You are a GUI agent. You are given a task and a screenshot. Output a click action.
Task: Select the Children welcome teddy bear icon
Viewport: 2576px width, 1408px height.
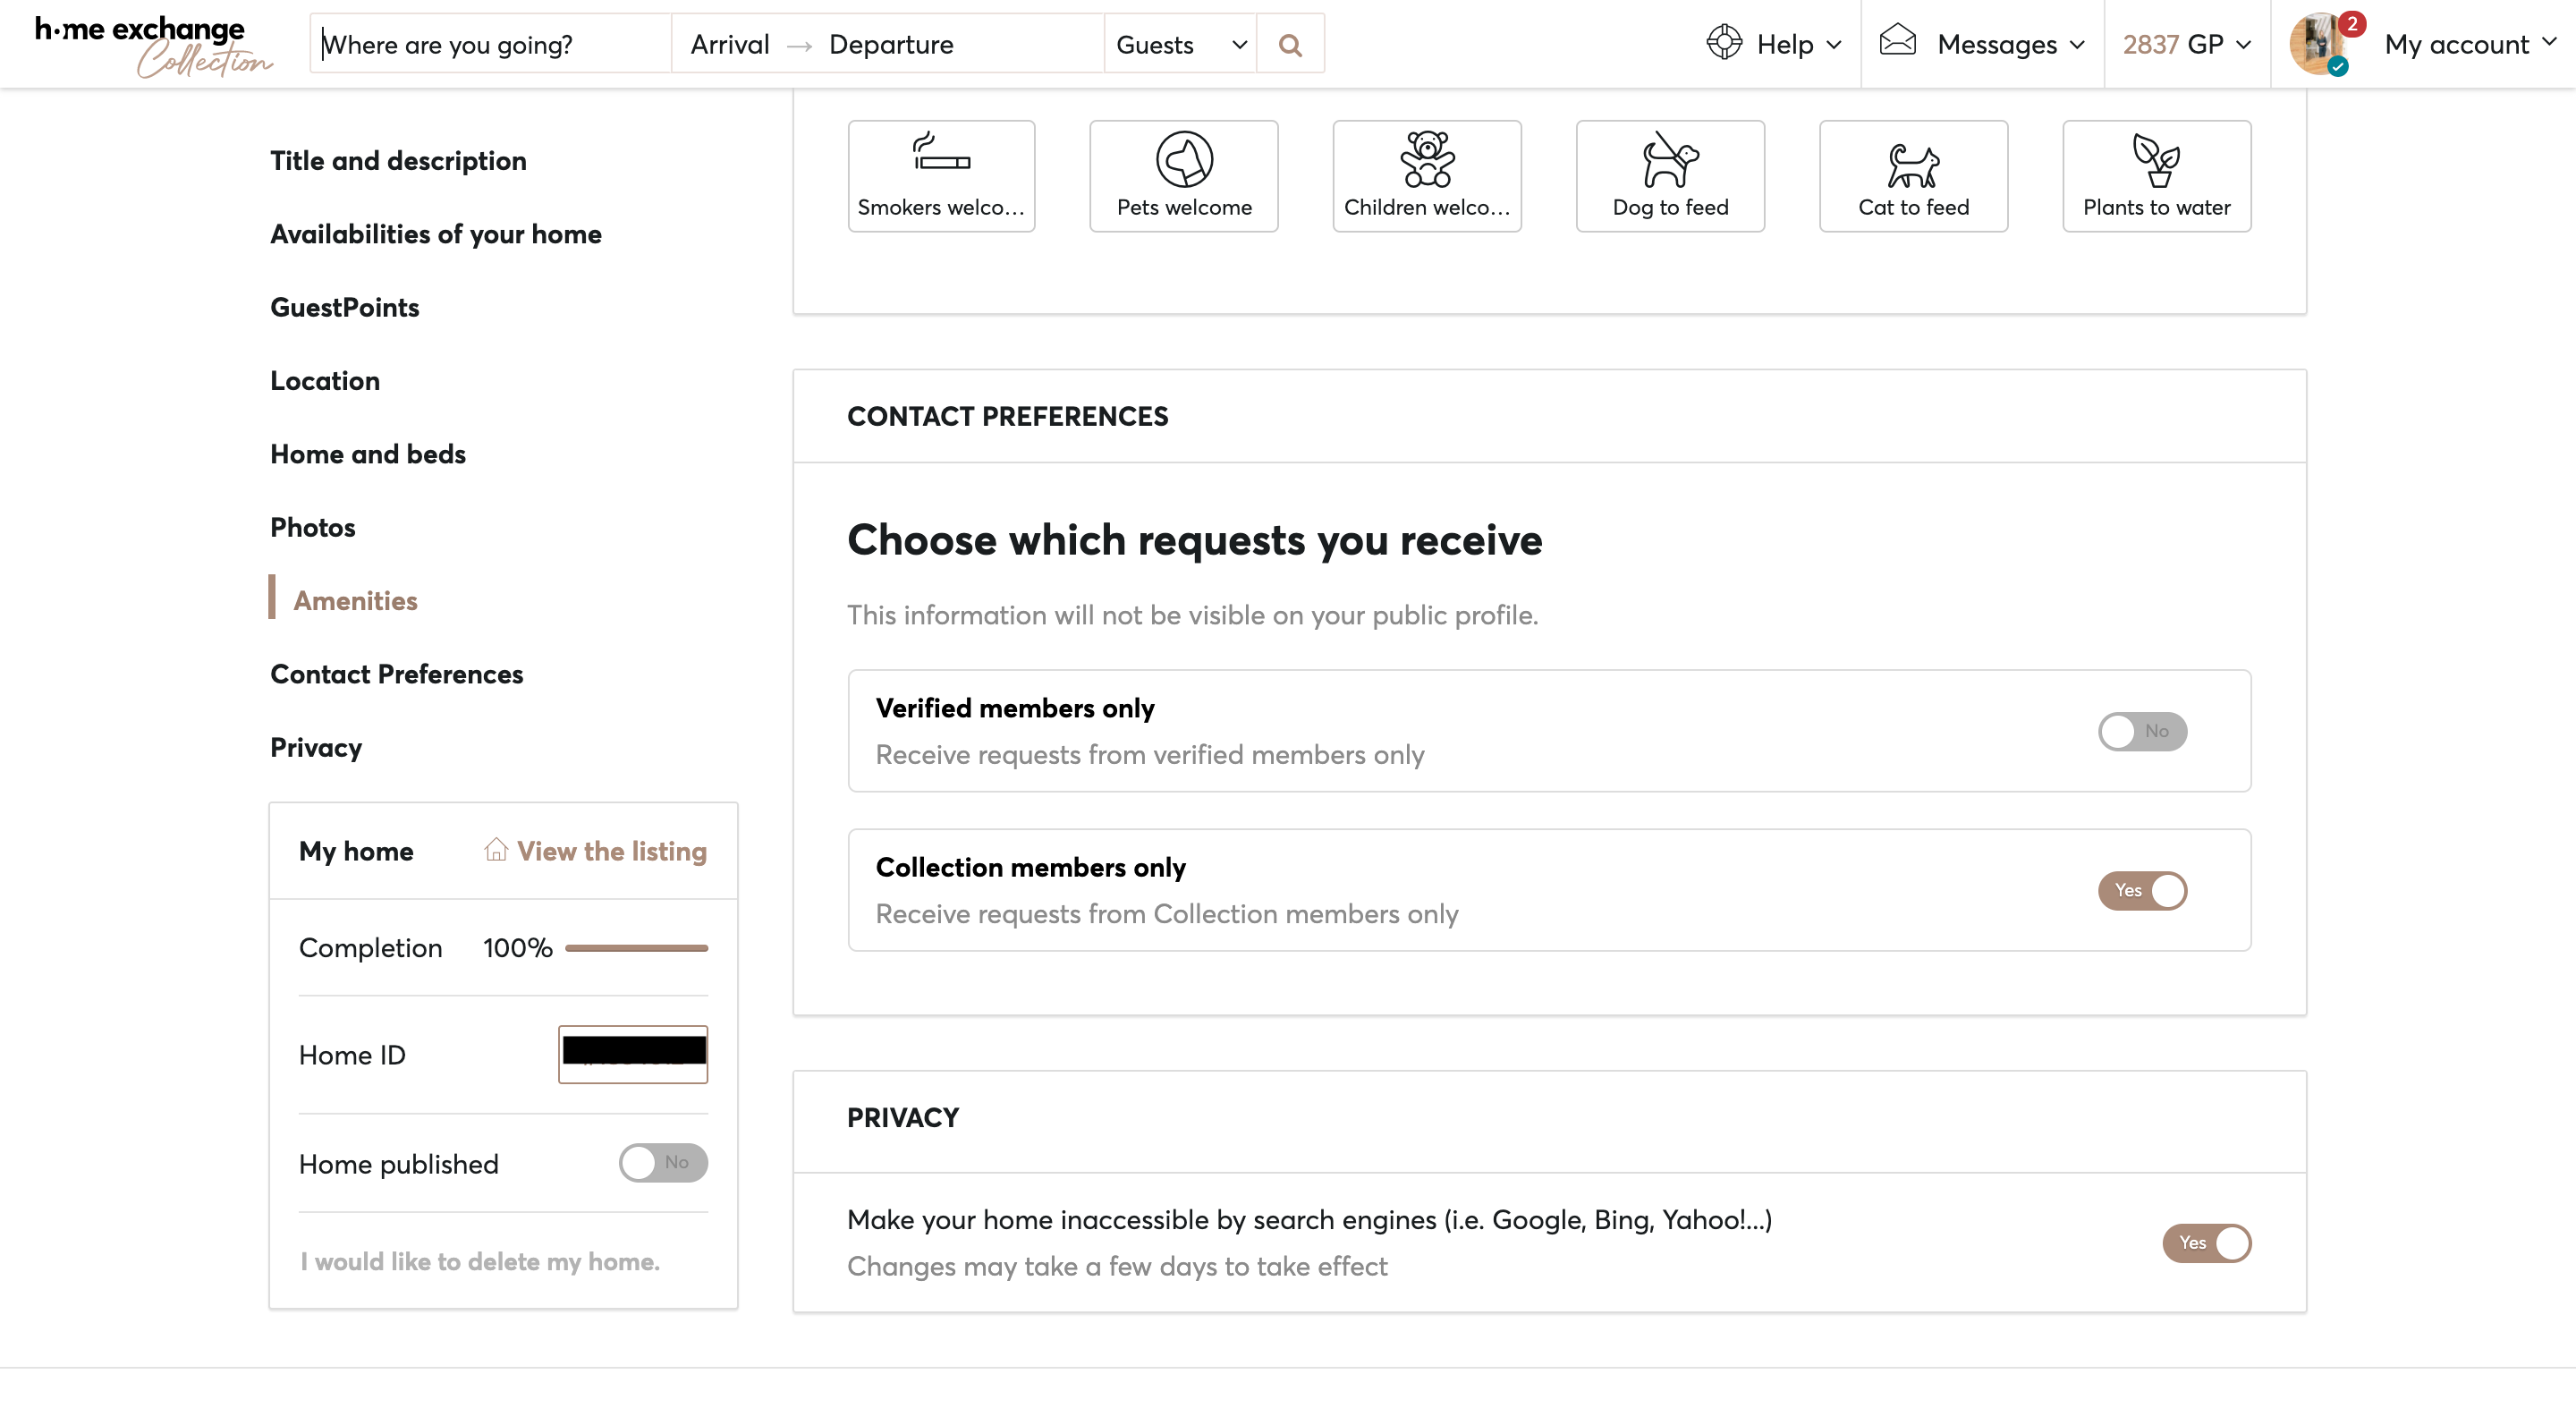(1427, 160)
